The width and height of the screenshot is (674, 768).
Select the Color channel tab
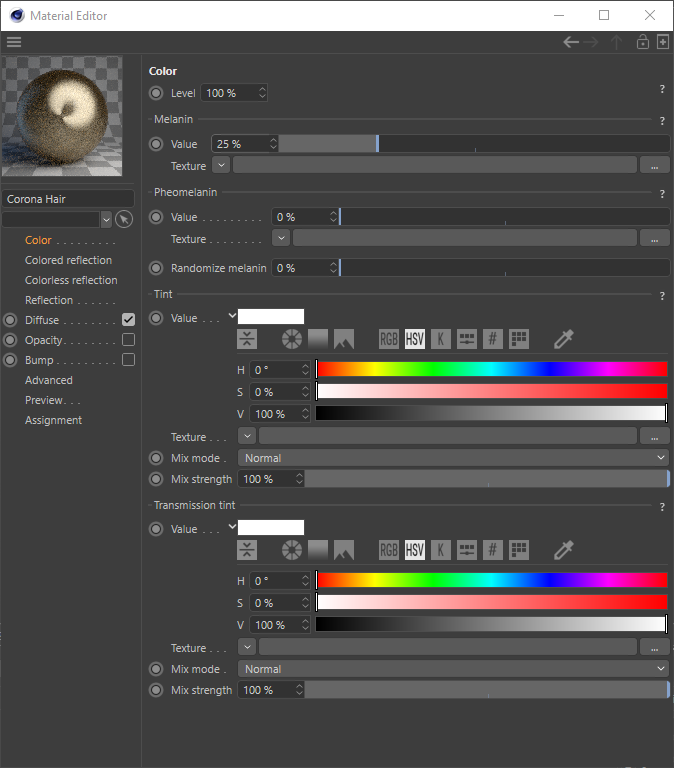38,240
